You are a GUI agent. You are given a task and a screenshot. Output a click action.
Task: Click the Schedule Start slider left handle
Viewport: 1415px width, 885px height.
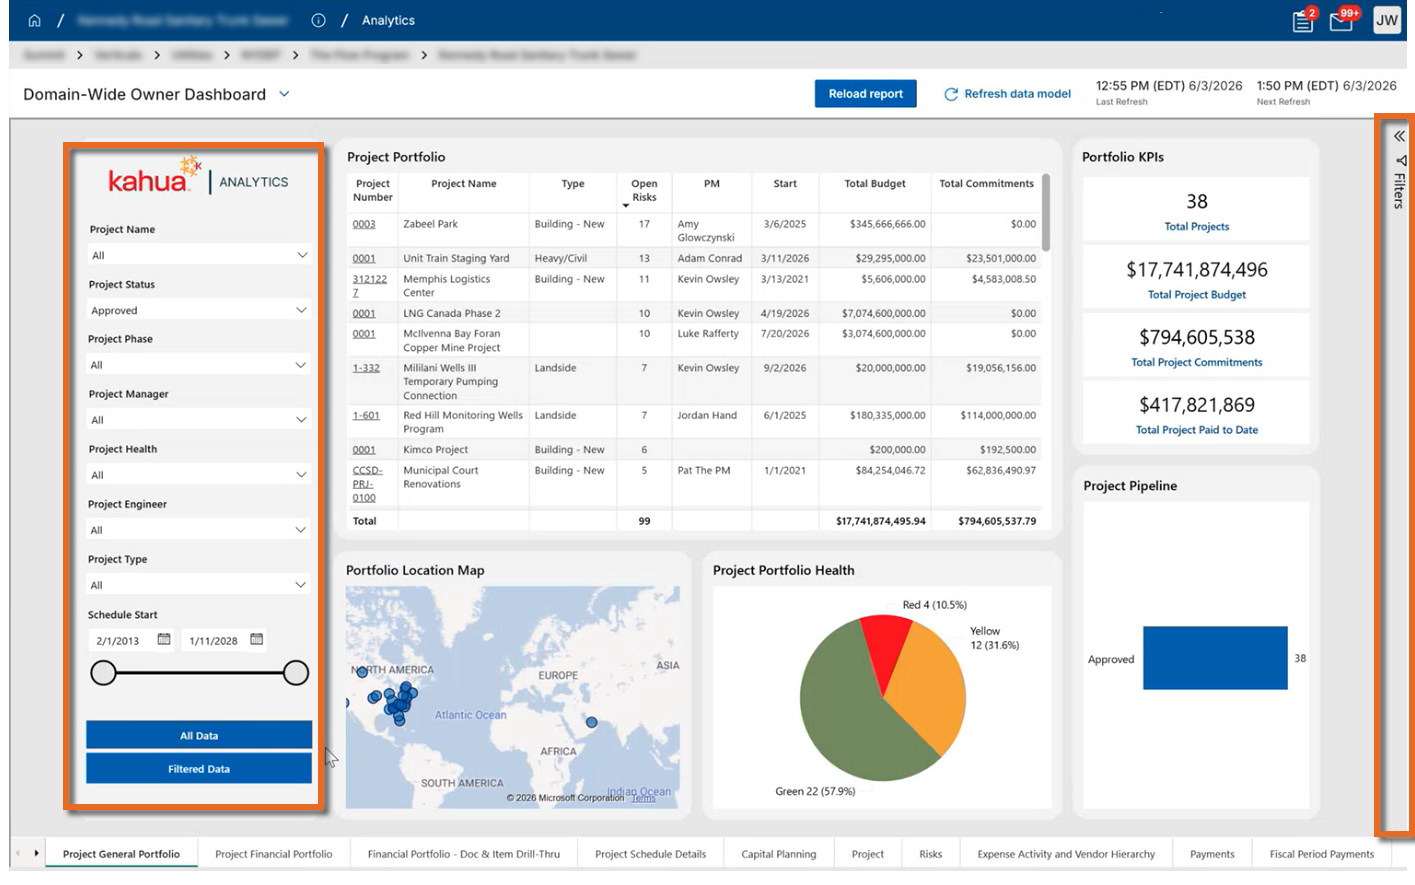103,673
